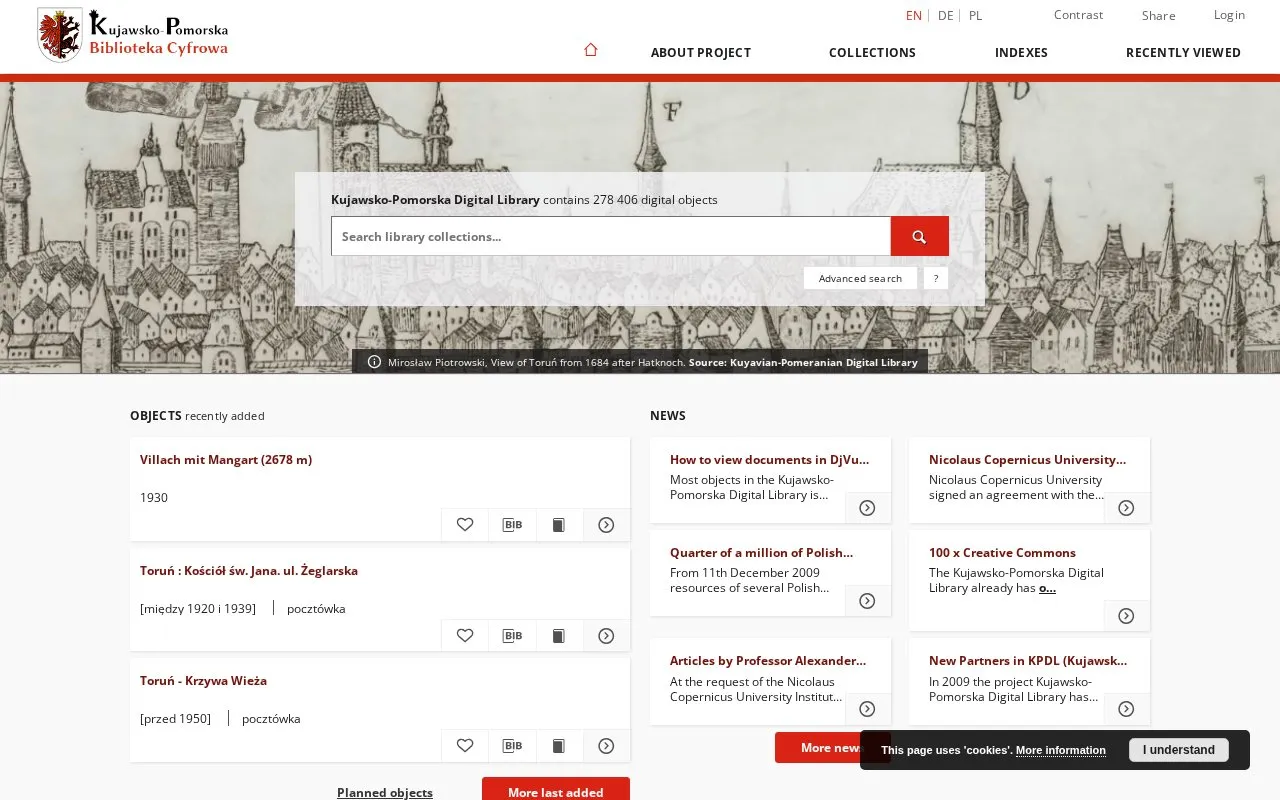The image size is (1280, 800).
Task: Open arrow on Quarter of a million news
Action: click(867, 601)
